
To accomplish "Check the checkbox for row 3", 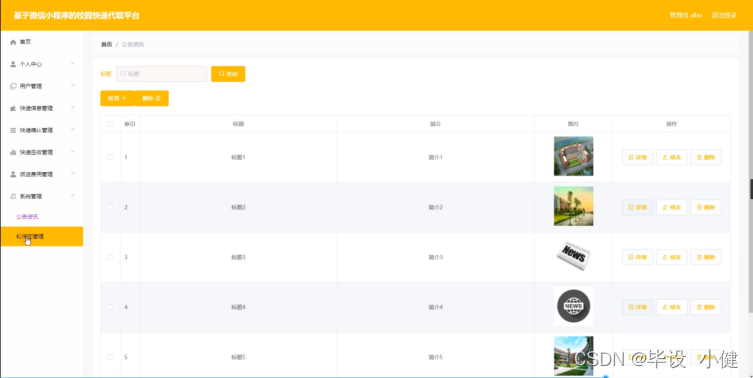I will [110, 257].
